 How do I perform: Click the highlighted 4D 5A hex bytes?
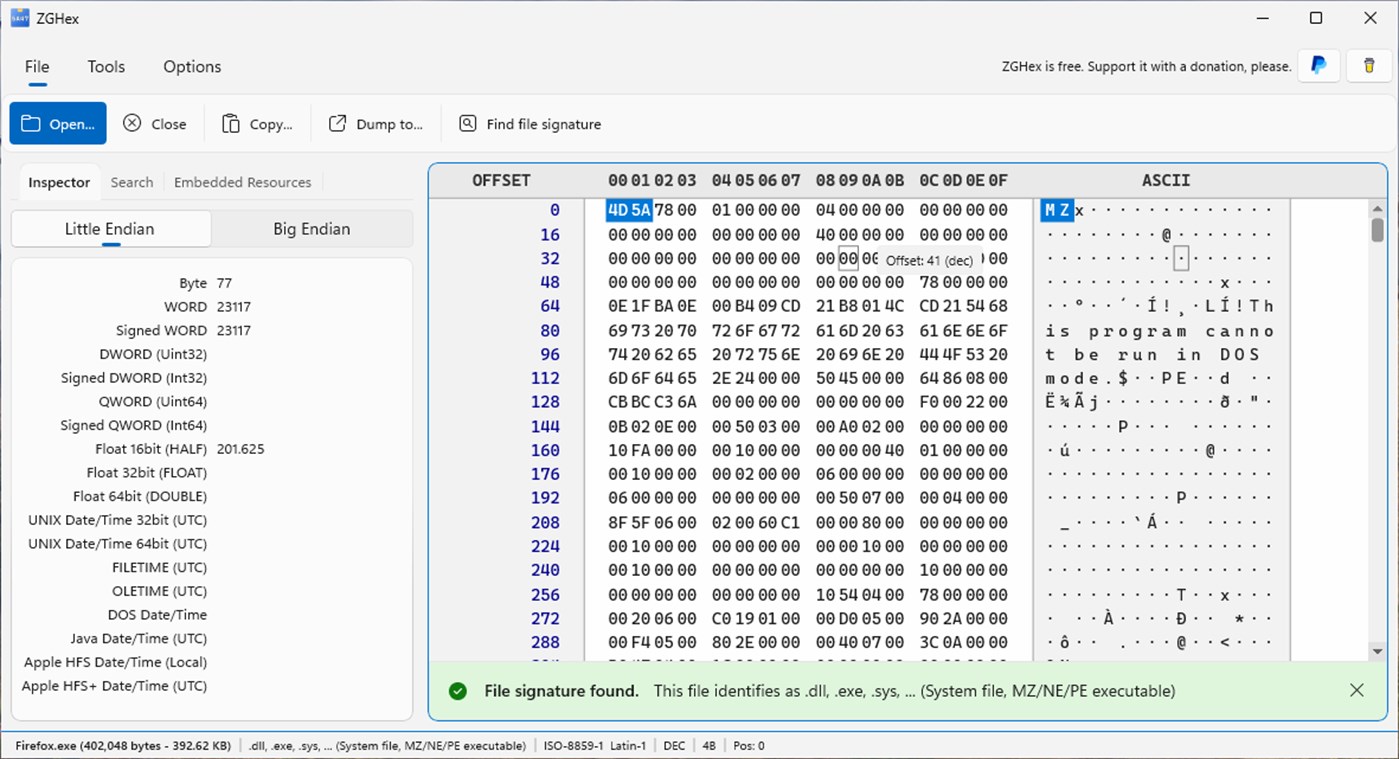[629, 210]
